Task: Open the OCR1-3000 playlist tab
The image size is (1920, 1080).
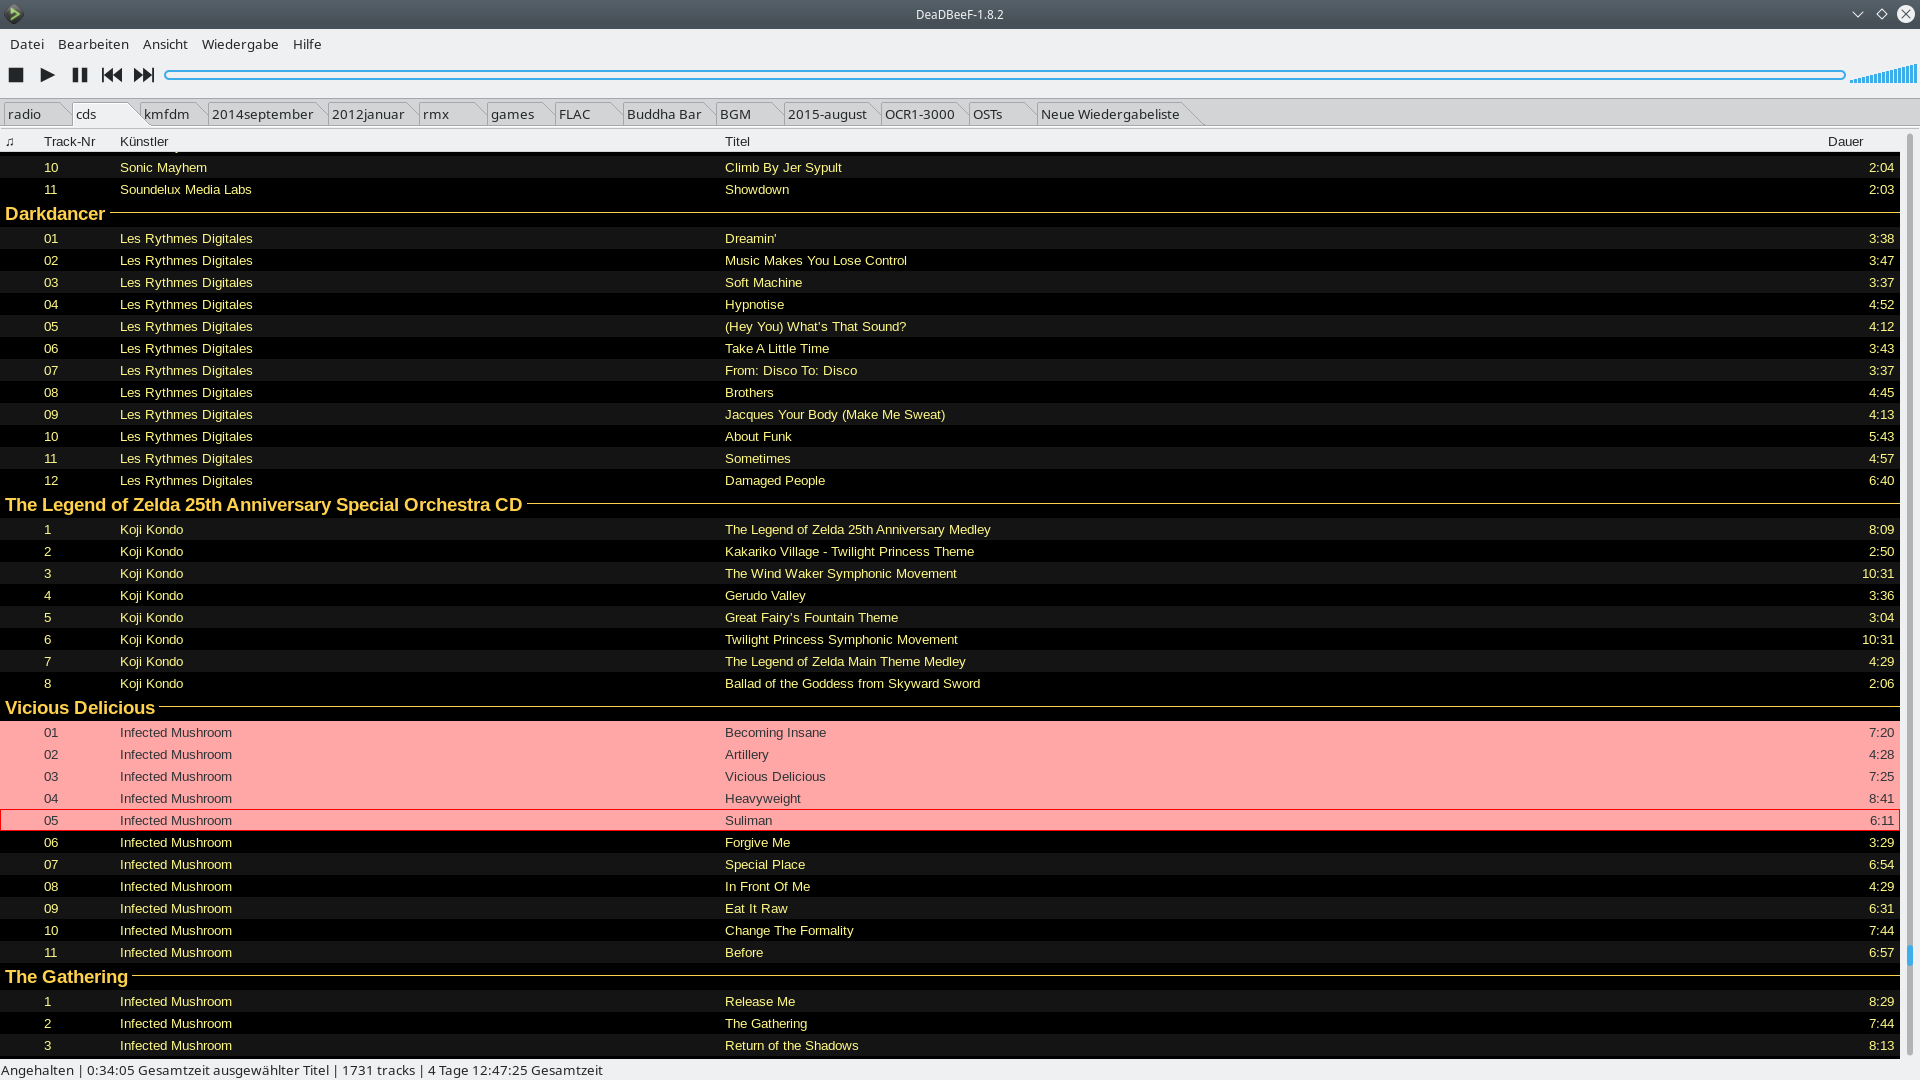Action: 919,114
